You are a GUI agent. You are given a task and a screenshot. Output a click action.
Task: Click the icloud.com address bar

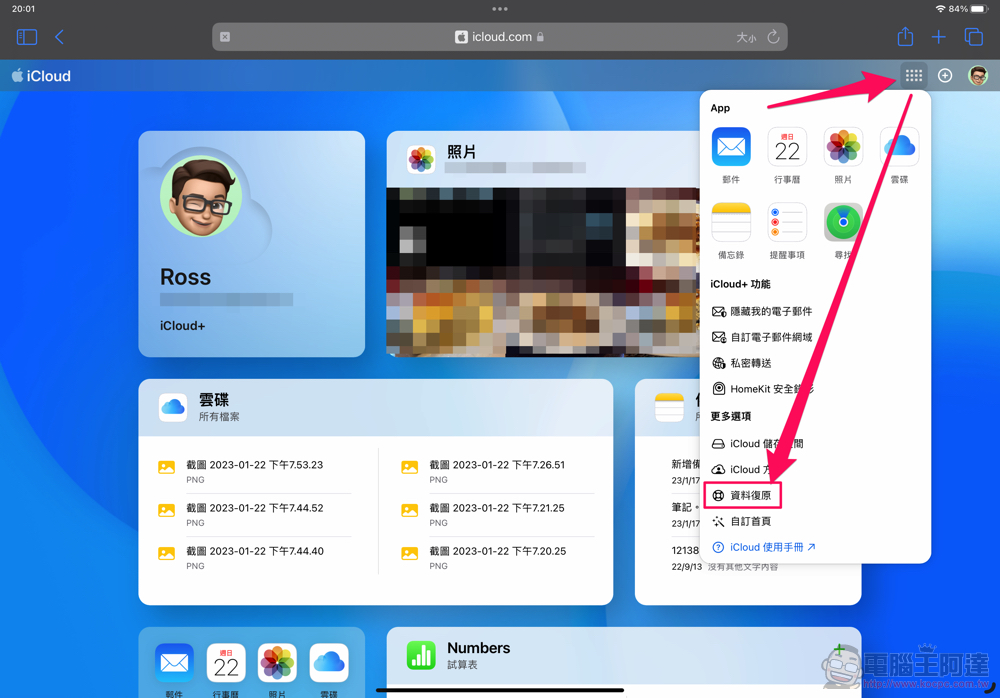pyautogui.click(x=498, y=37)
